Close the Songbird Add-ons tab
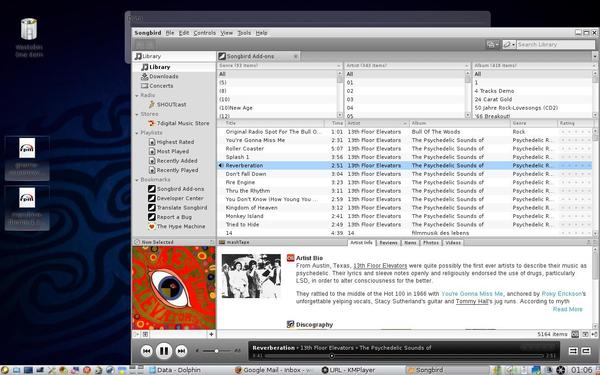The image size is (600, 375). (295, 56)
